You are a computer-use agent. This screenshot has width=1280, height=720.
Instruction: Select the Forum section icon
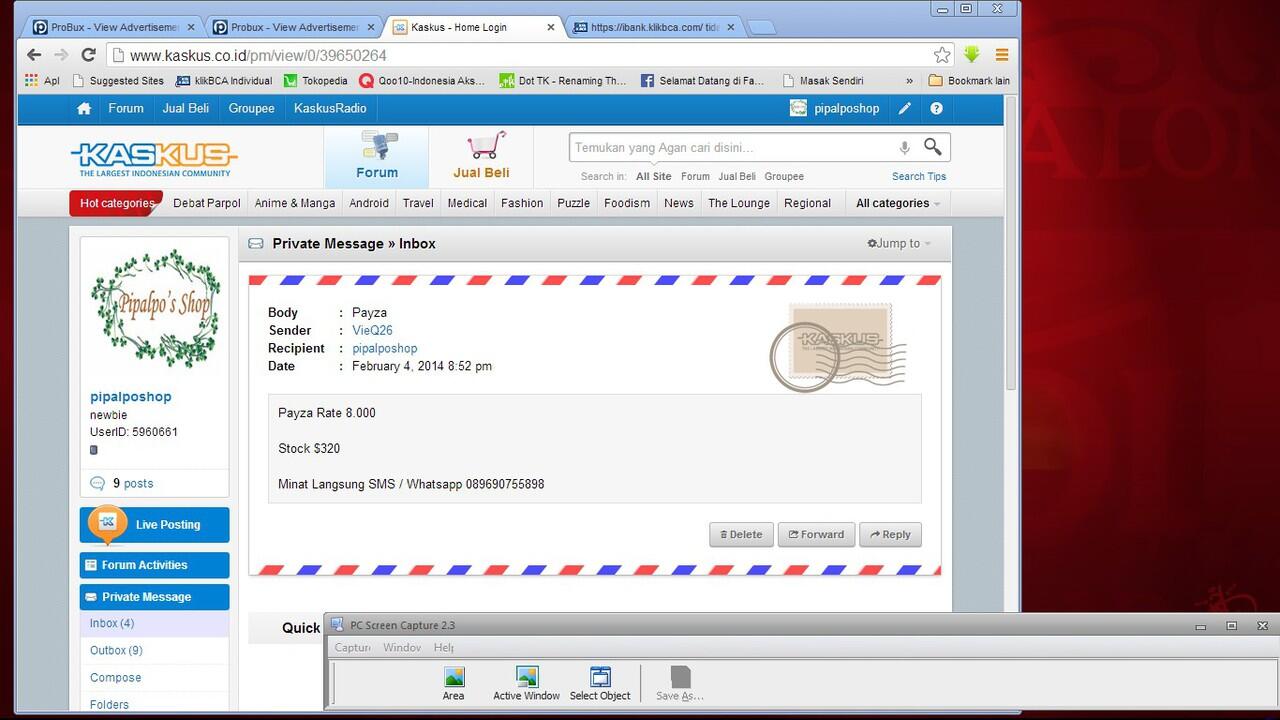(377, 156)
